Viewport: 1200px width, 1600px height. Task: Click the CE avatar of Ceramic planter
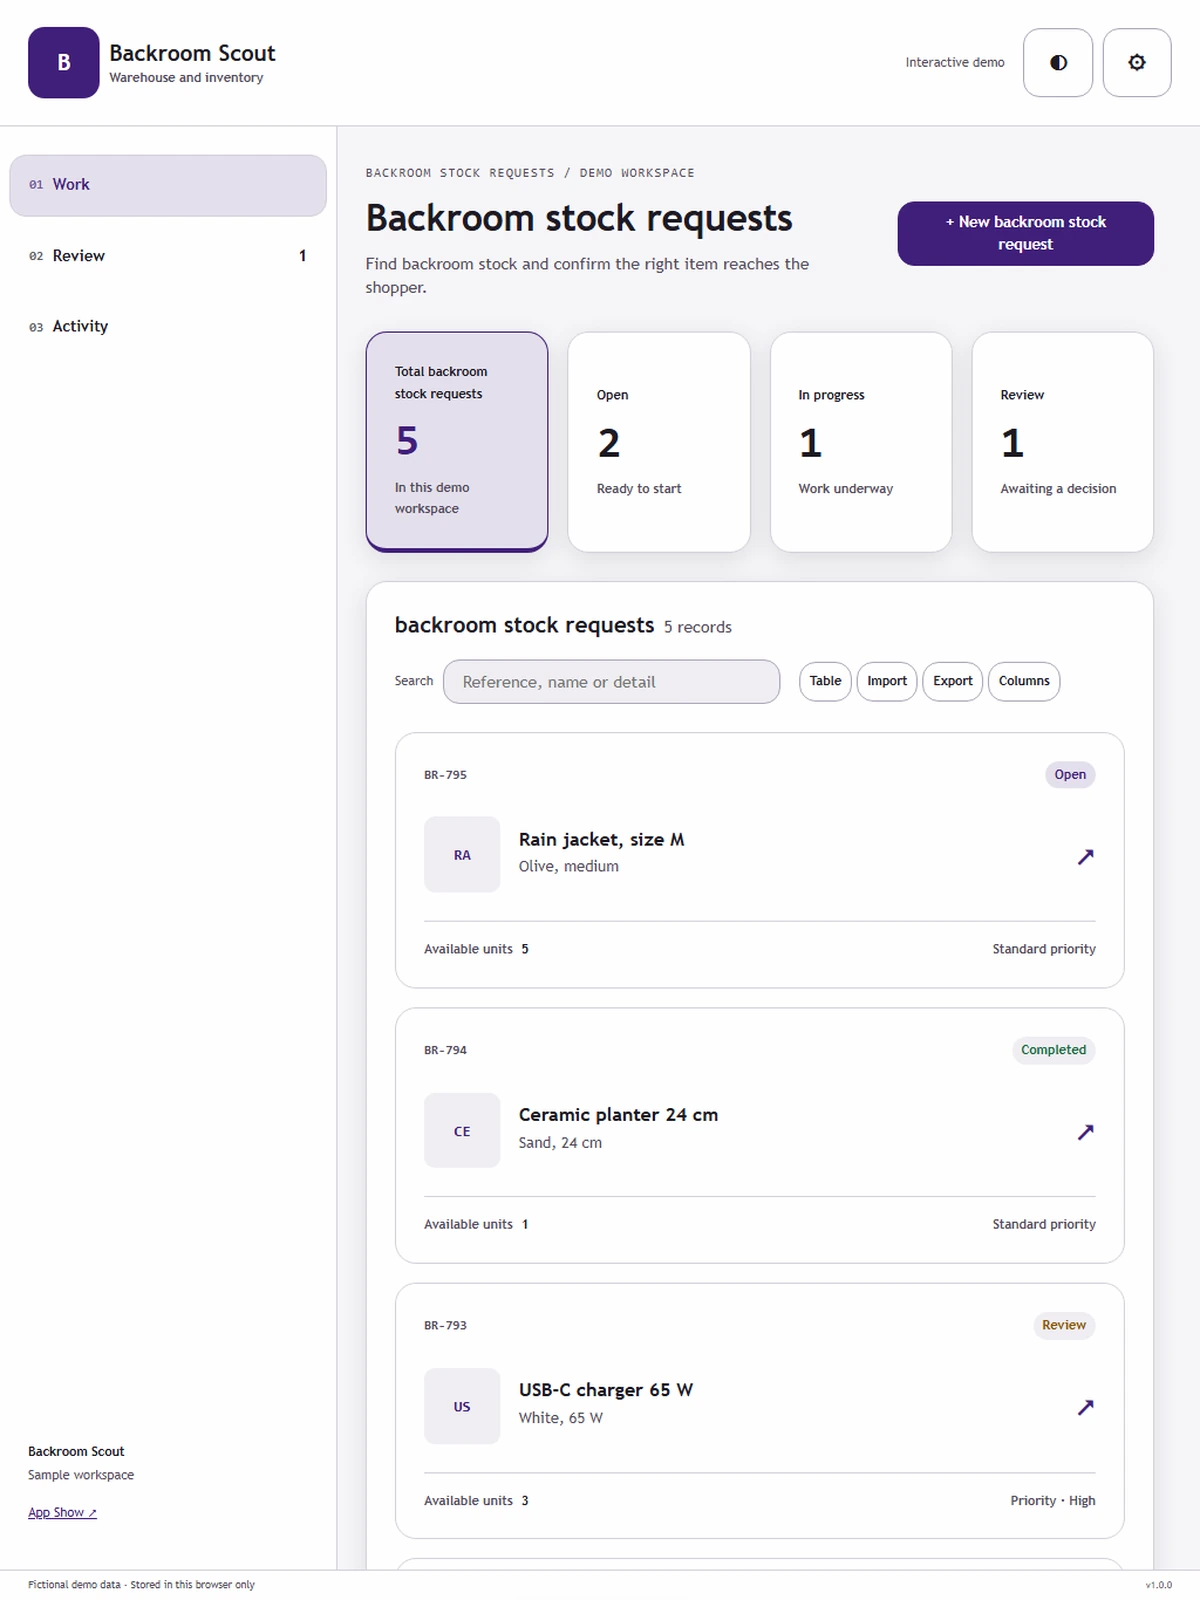click(462, 1131)
